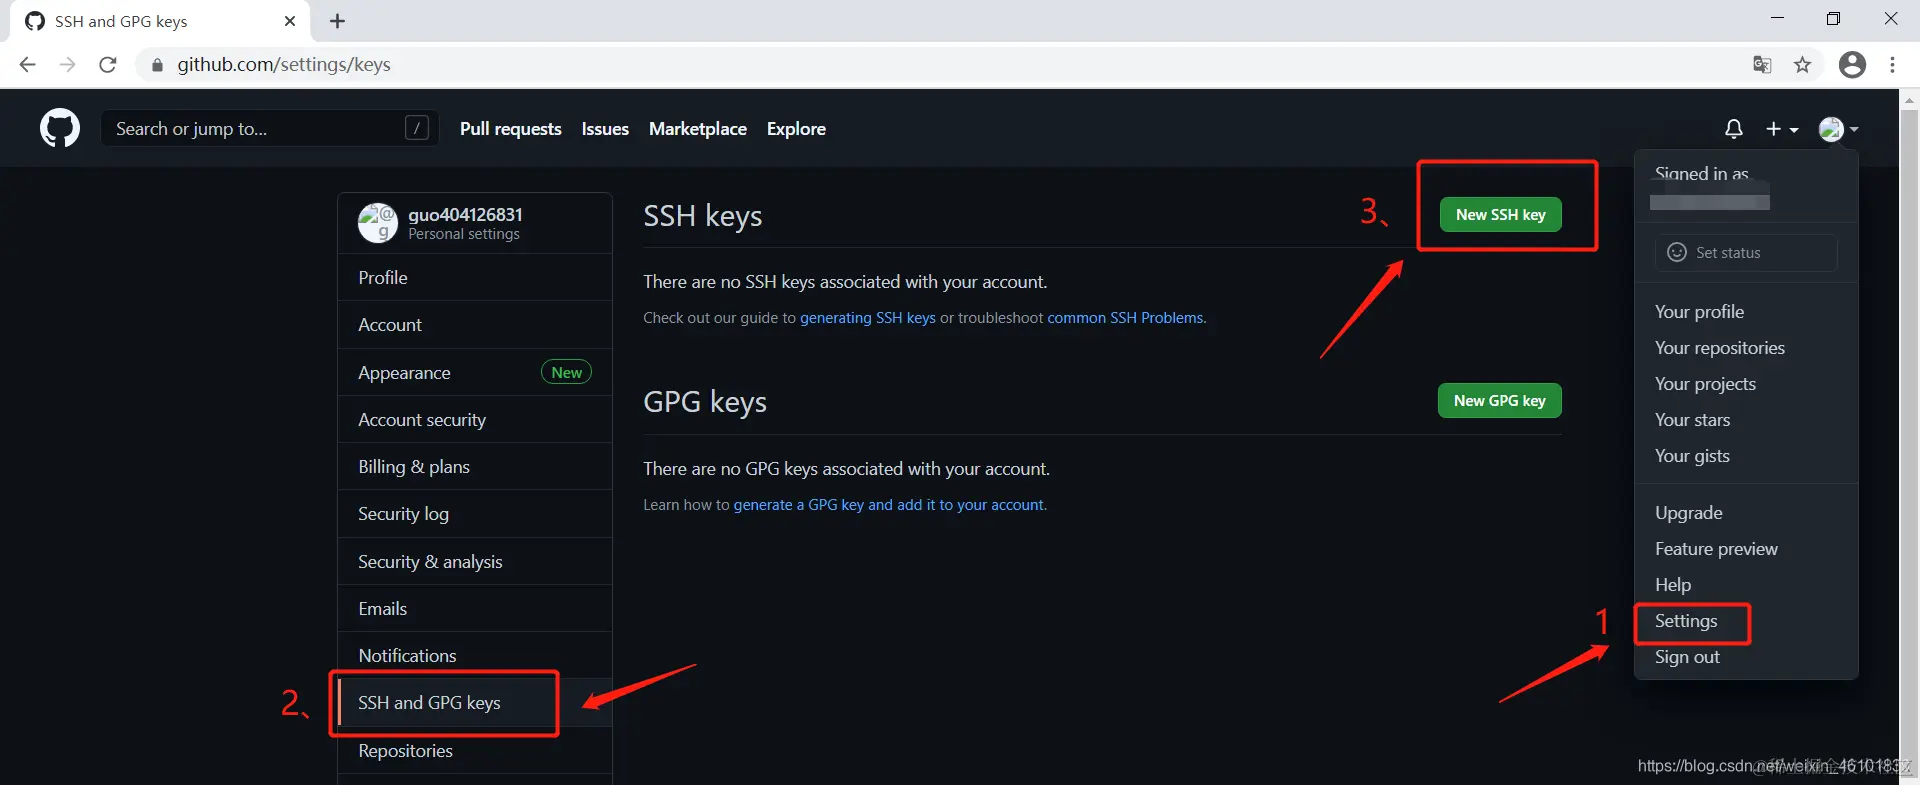The image size is (1920, 785).
Task: Click the browser forward arrow
Action: [67, 65]
